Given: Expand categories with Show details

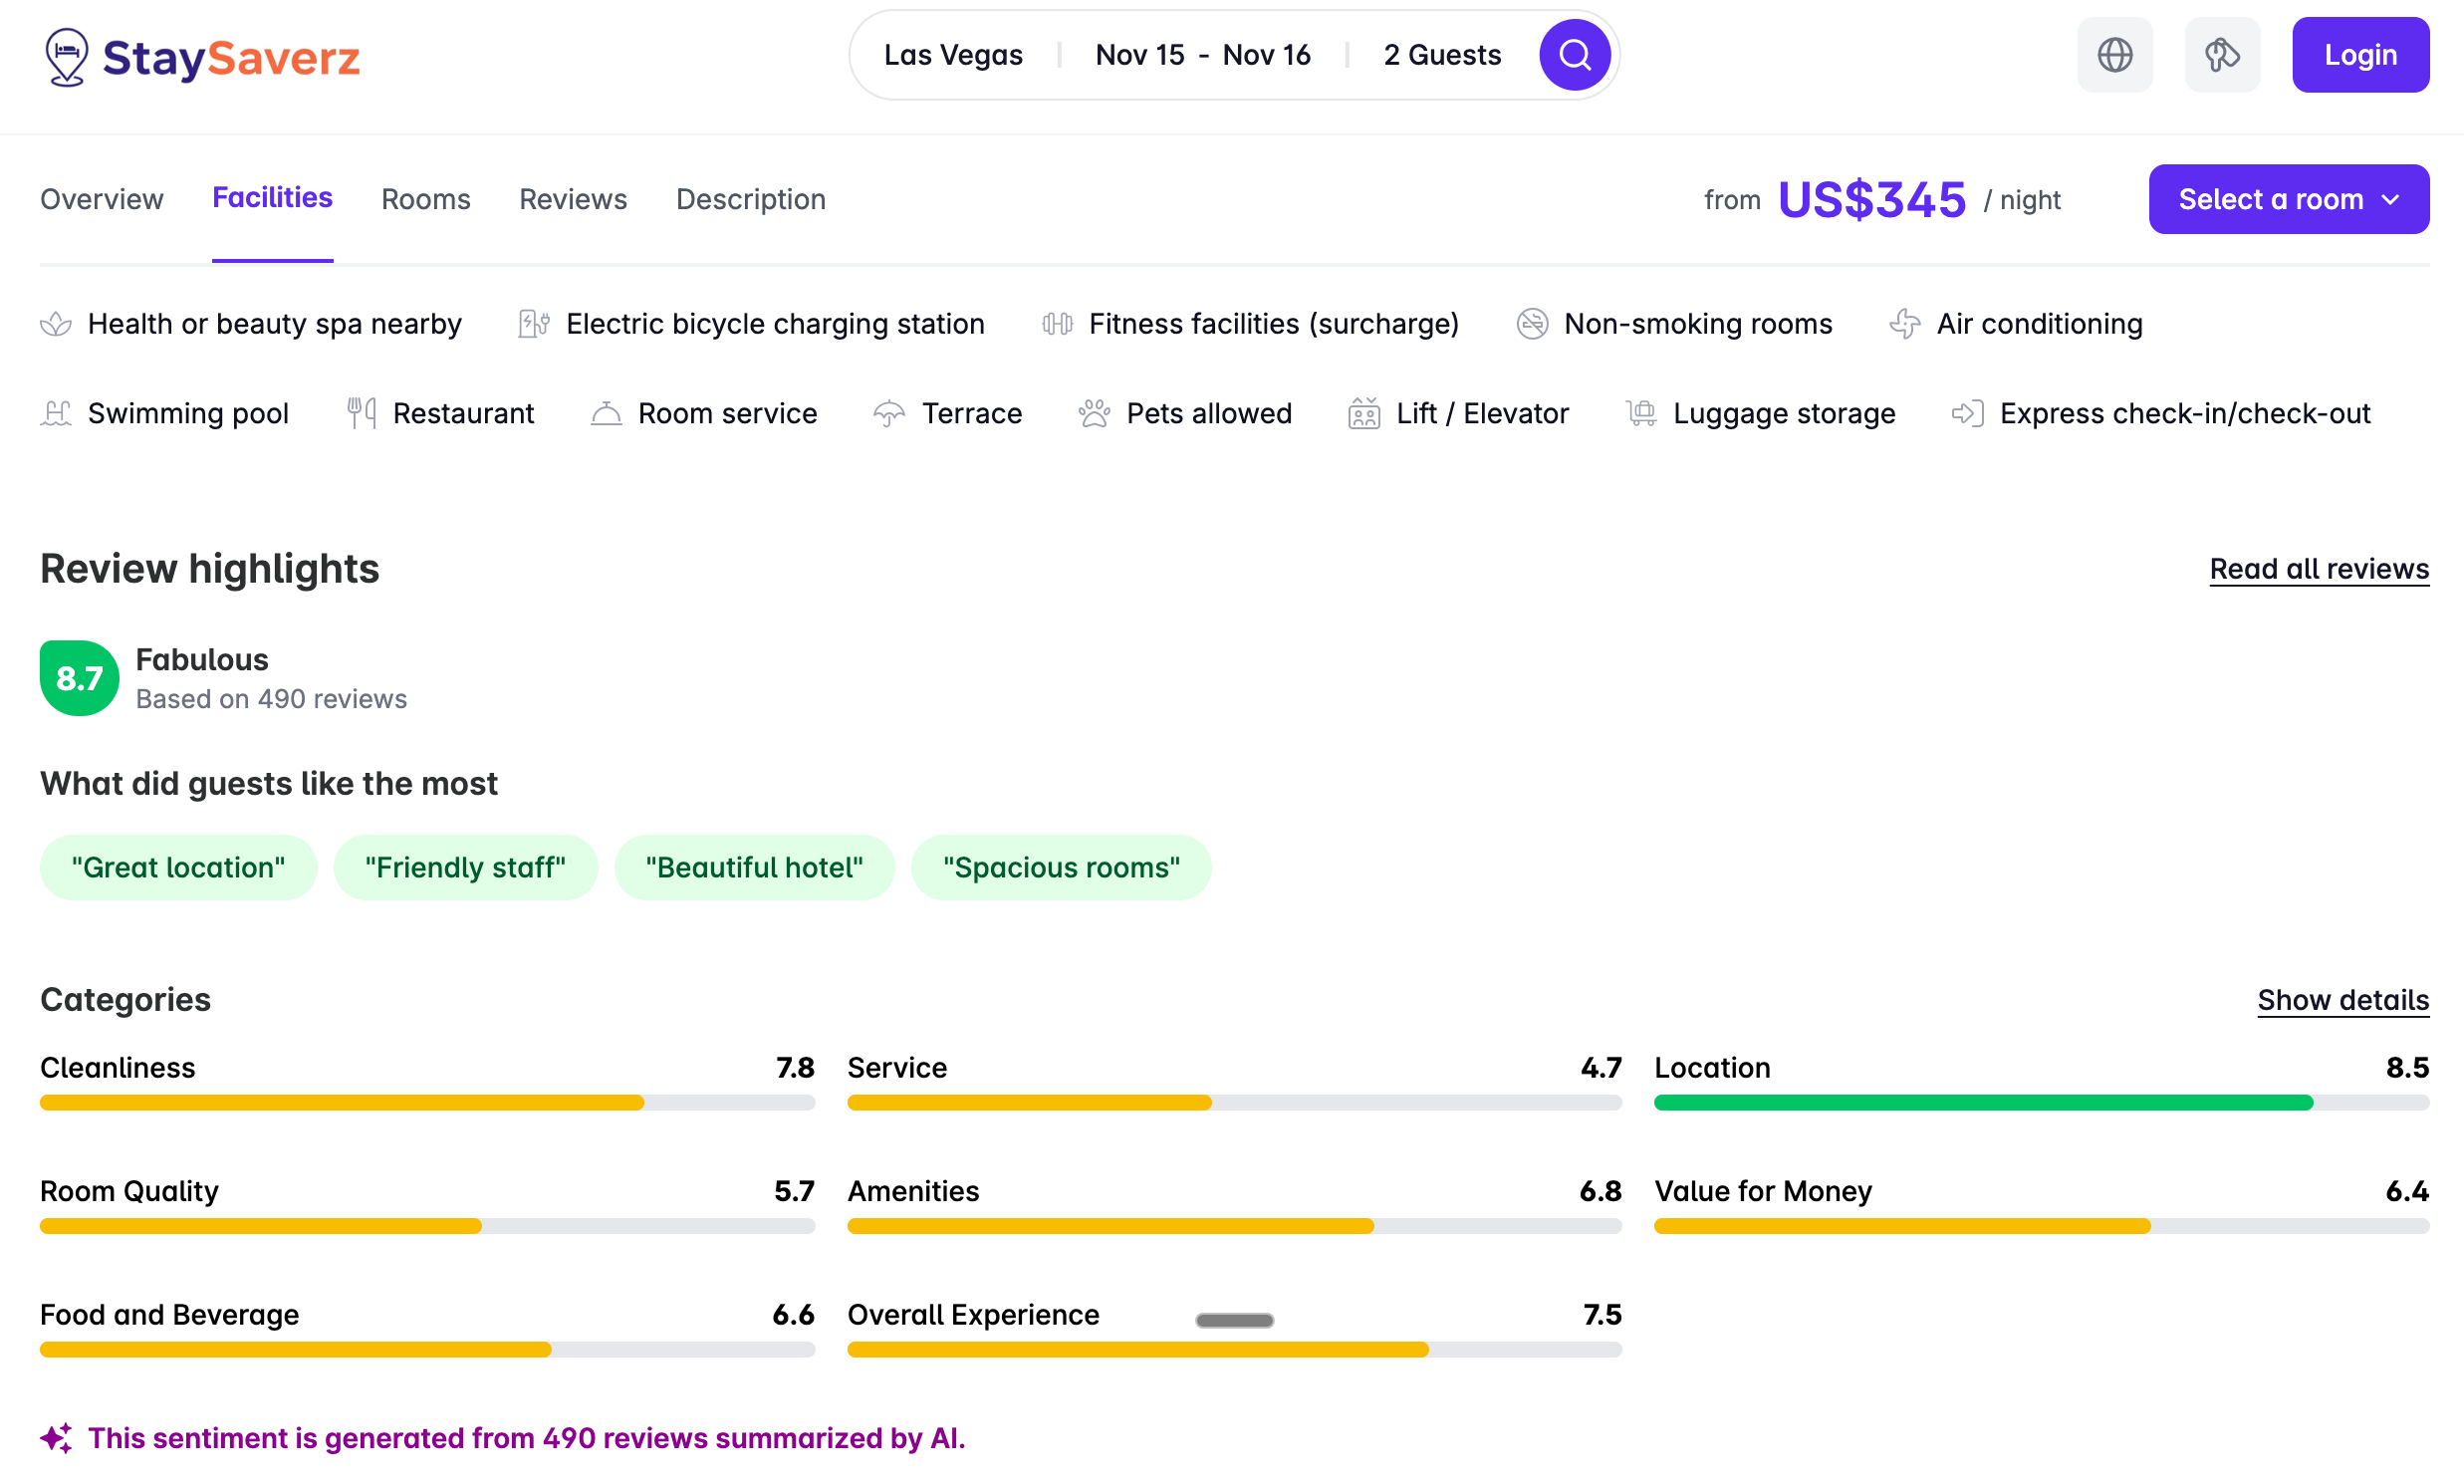Looking at the screenshot, I should [2342, 1000].
